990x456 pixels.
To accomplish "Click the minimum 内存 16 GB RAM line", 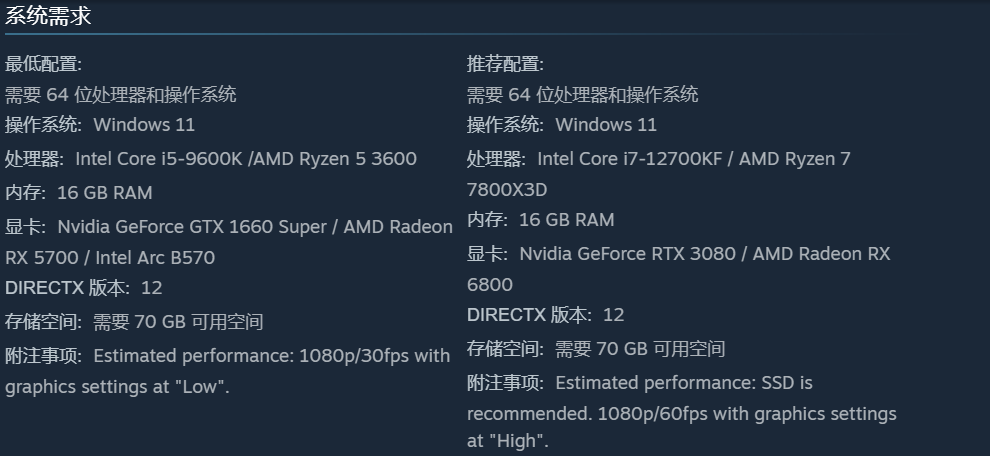I will click(x=79, y=193).
